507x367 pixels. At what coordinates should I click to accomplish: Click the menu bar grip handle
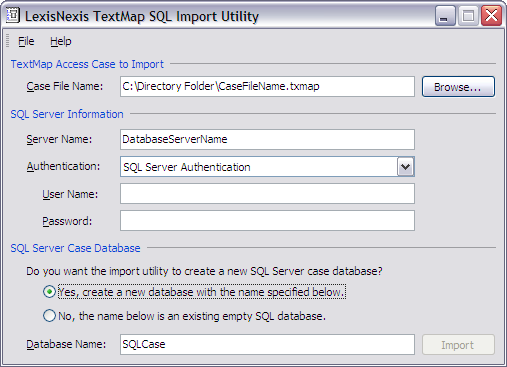(x=8, y=41)
